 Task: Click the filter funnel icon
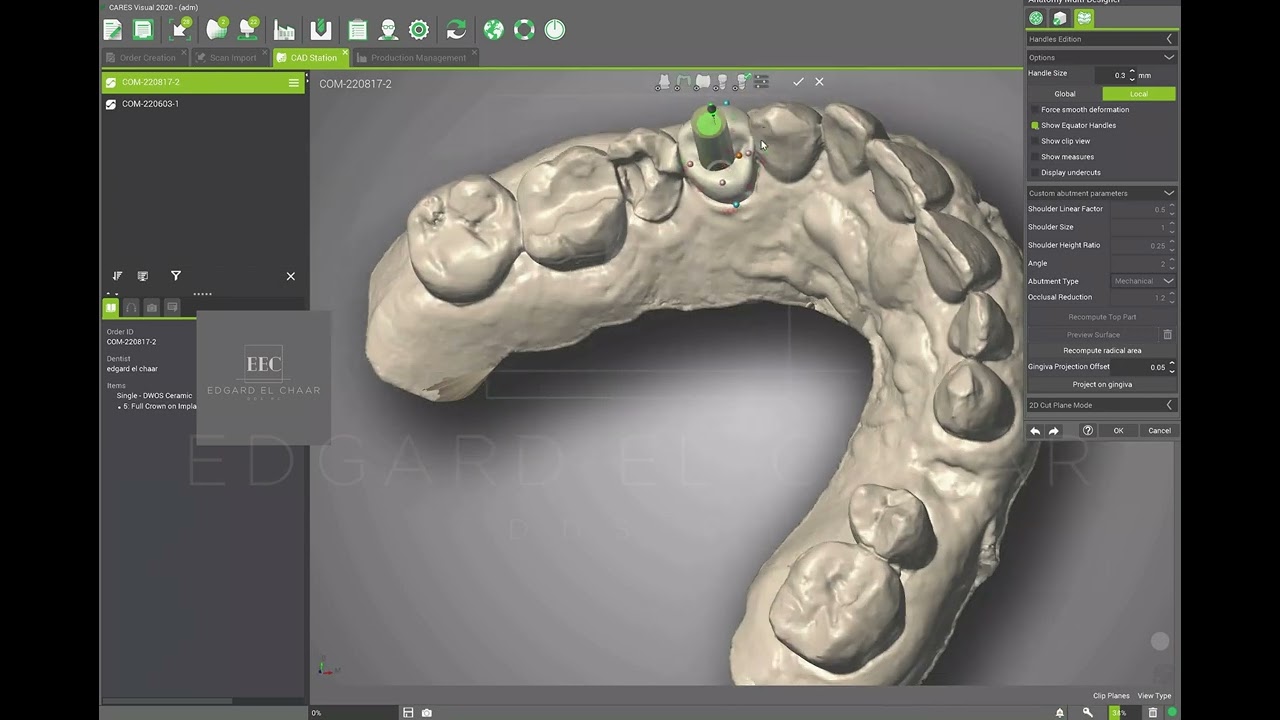pyautogui.click(x=176, y=276)
